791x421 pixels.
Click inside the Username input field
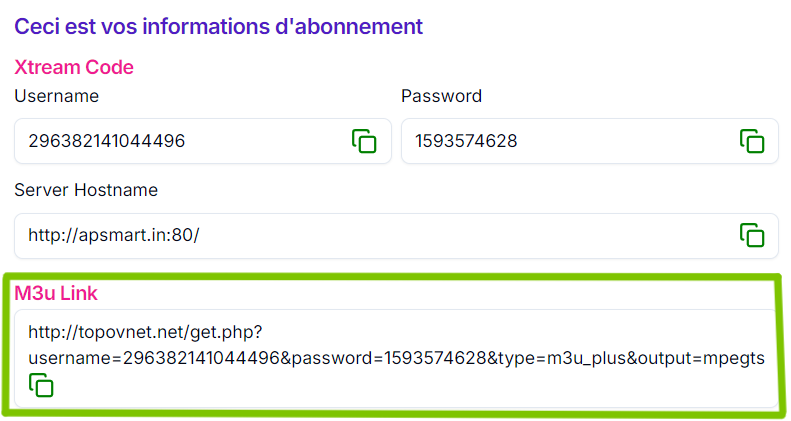[x=250, y=141]
